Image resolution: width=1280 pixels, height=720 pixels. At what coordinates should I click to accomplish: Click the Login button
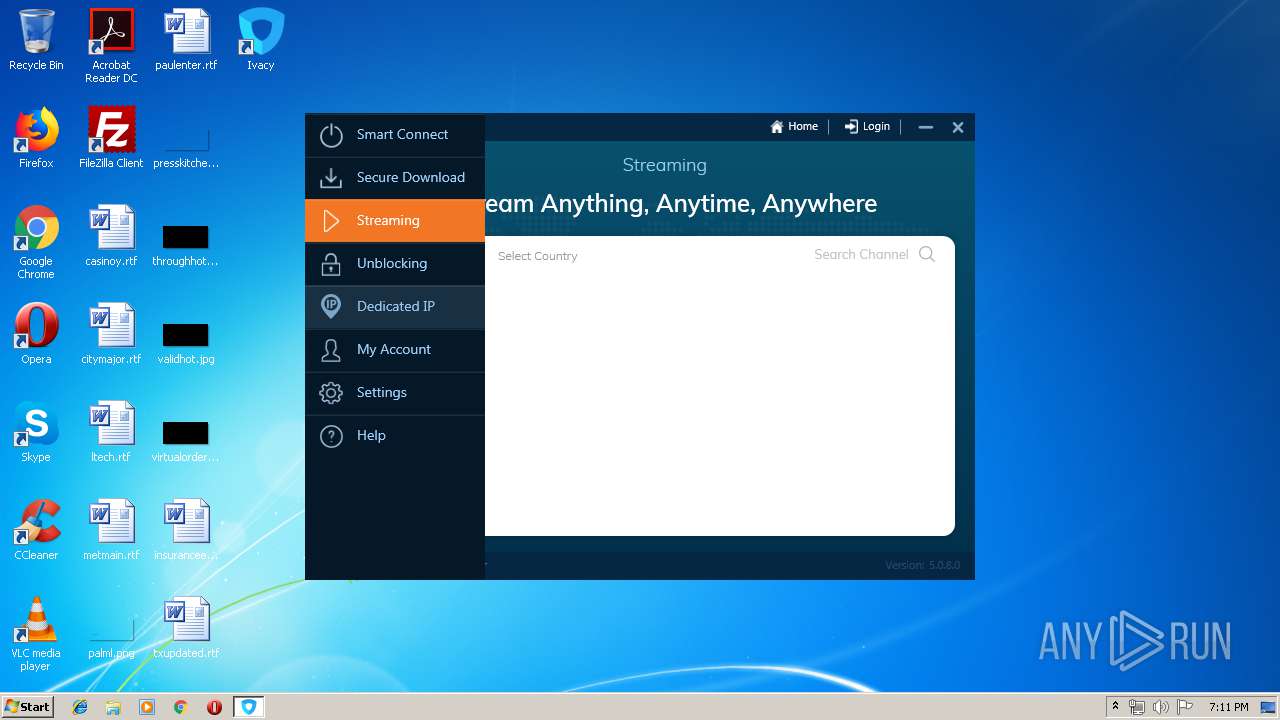click(867, 127)
